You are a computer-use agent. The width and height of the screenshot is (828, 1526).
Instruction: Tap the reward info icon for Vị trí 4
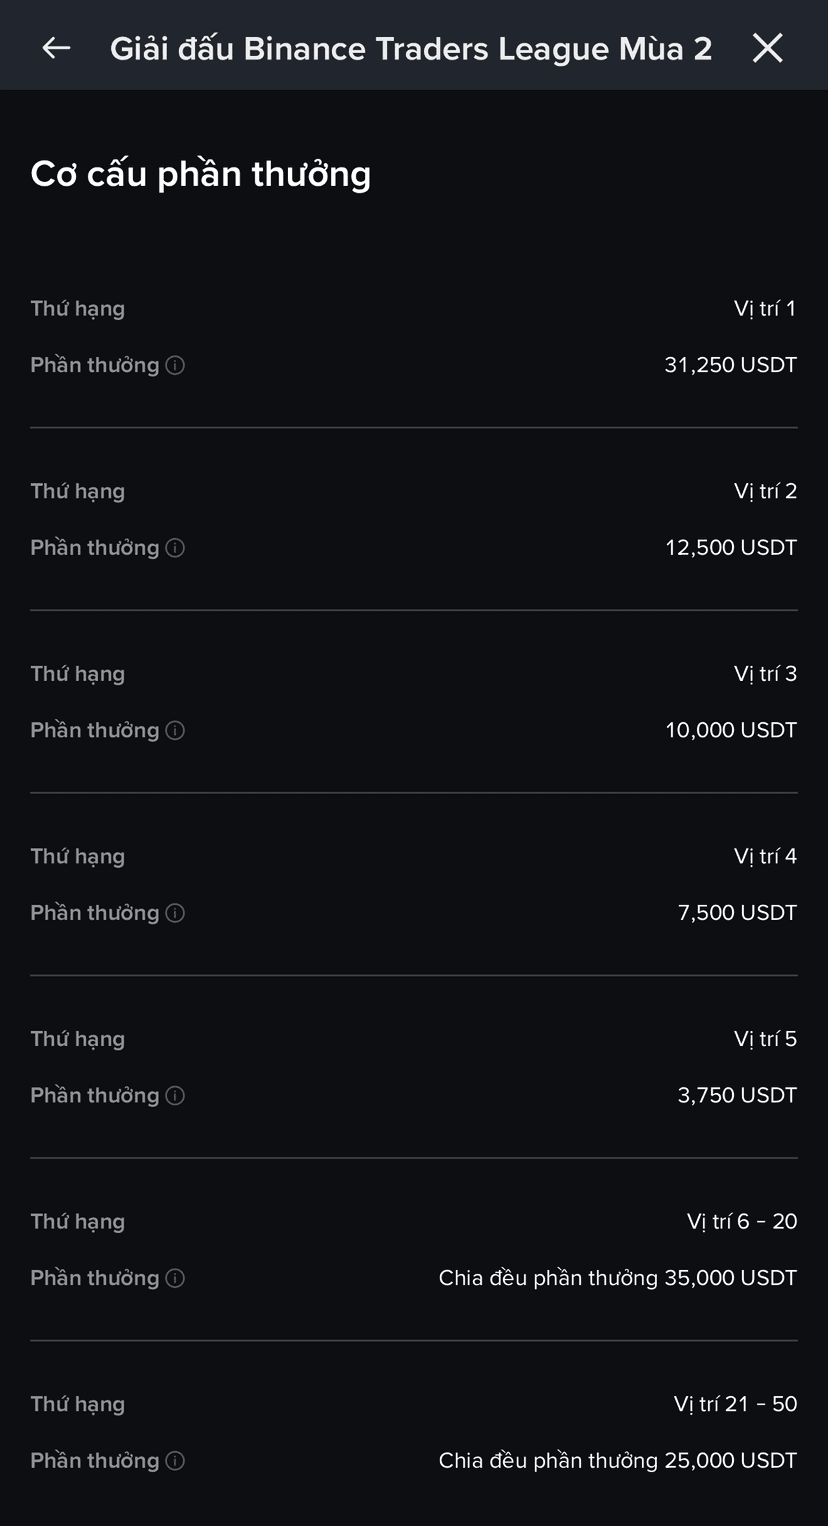pyautogui.click(x=175, y=913)
